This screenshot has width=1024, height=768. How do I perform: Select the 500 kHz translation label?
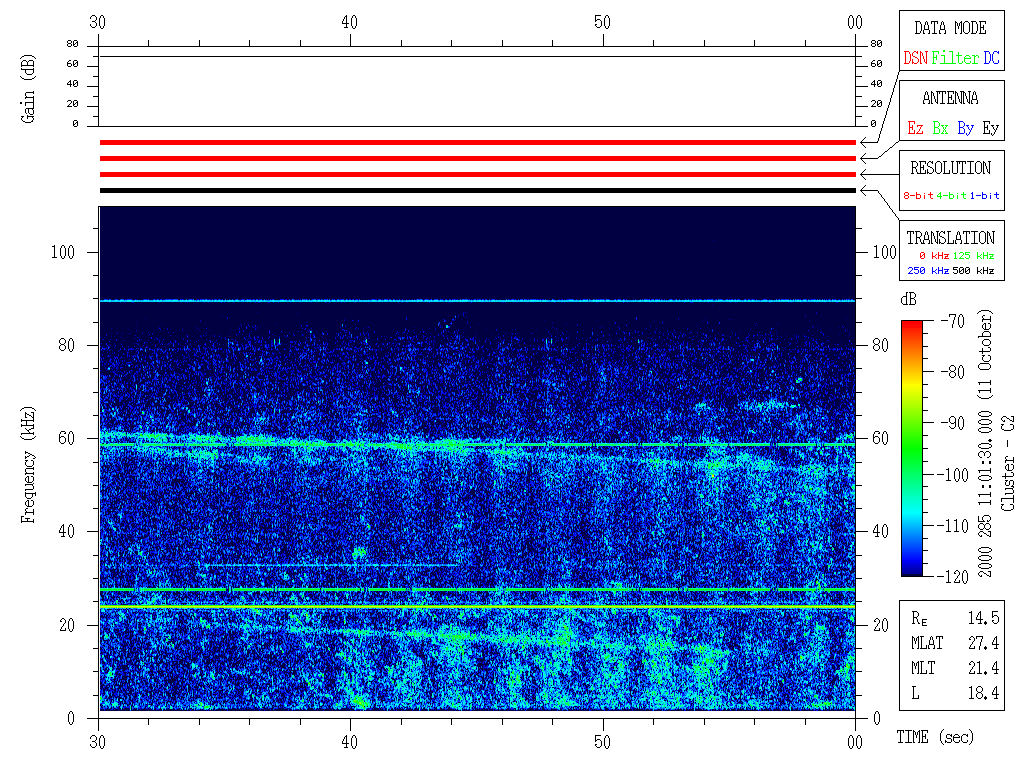pyautogui.click(x=973, y=271)
